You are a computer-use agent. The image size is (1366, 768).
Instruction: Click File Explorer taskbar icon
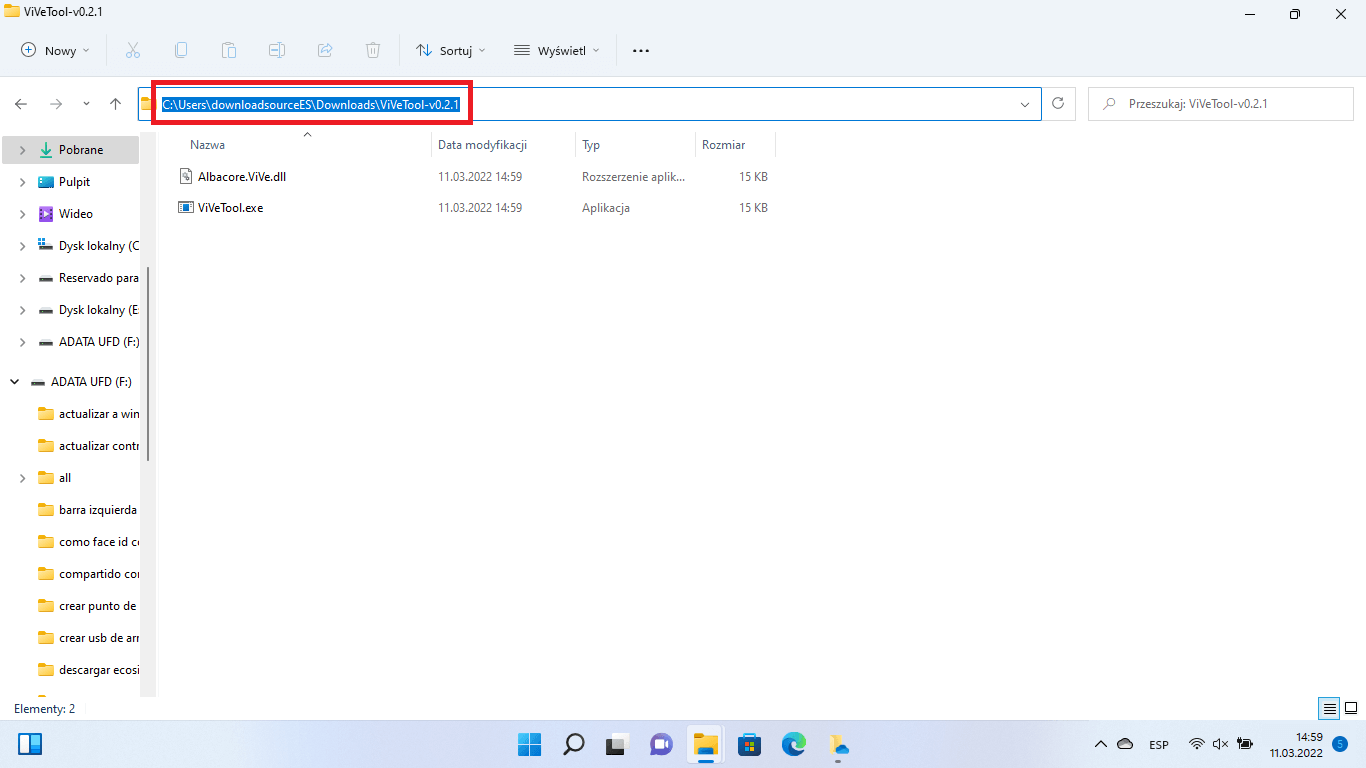click(x=705, y=744)
